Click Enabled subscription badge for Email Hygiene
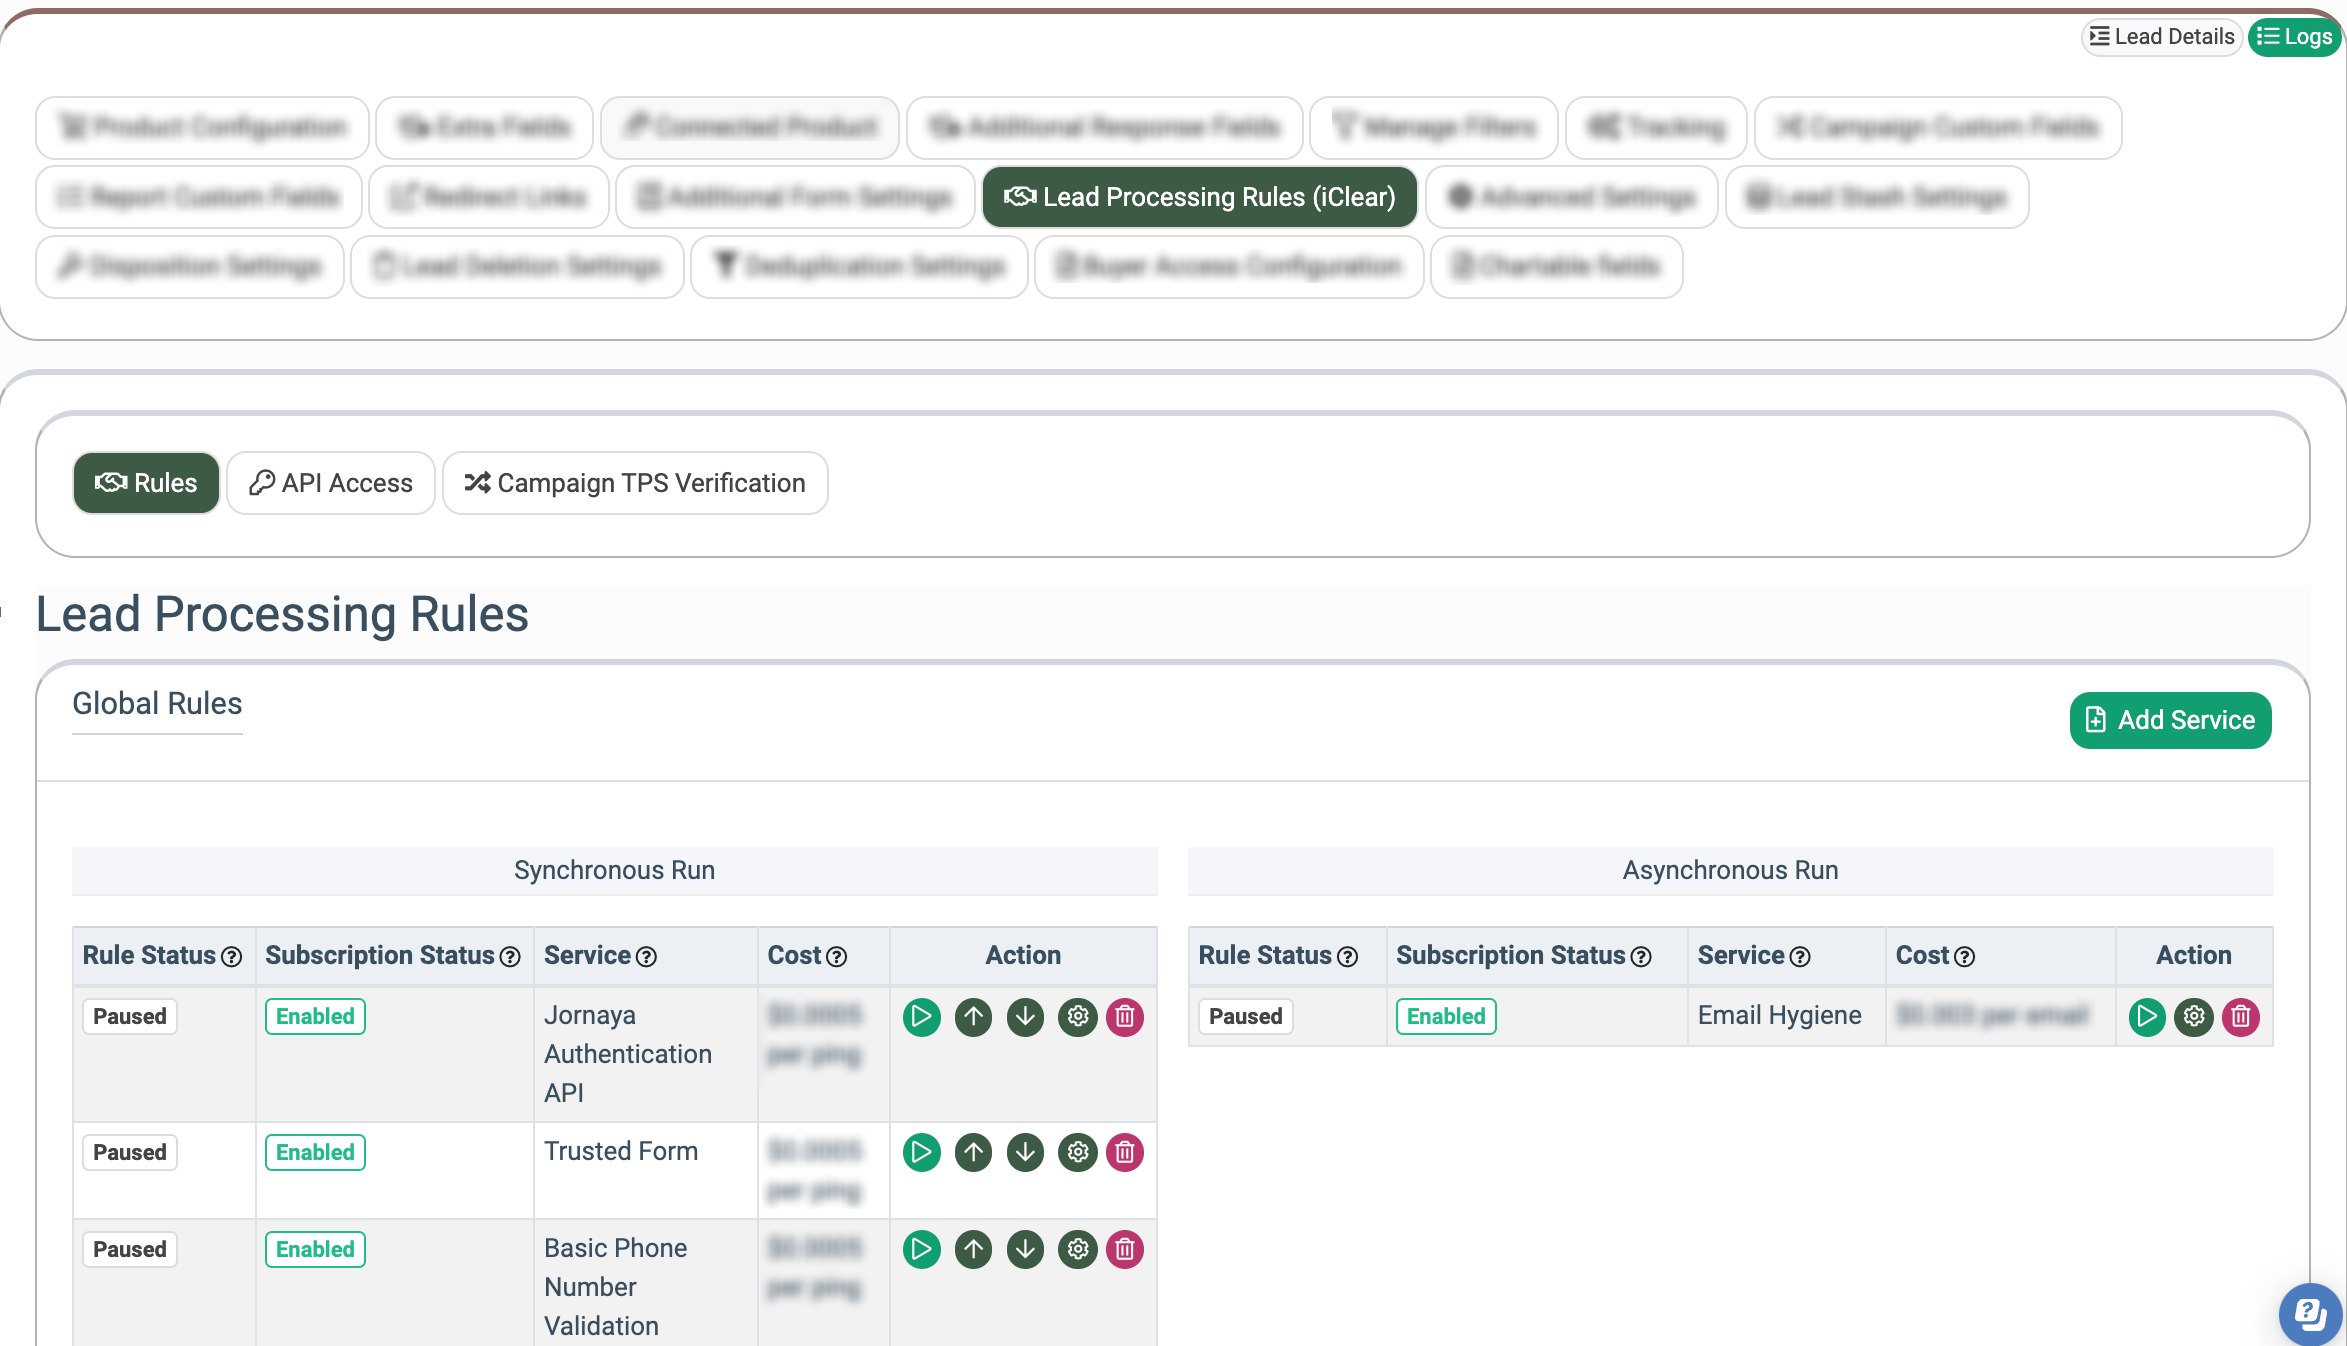 pyautogui.click(x=1446, y=1016)
